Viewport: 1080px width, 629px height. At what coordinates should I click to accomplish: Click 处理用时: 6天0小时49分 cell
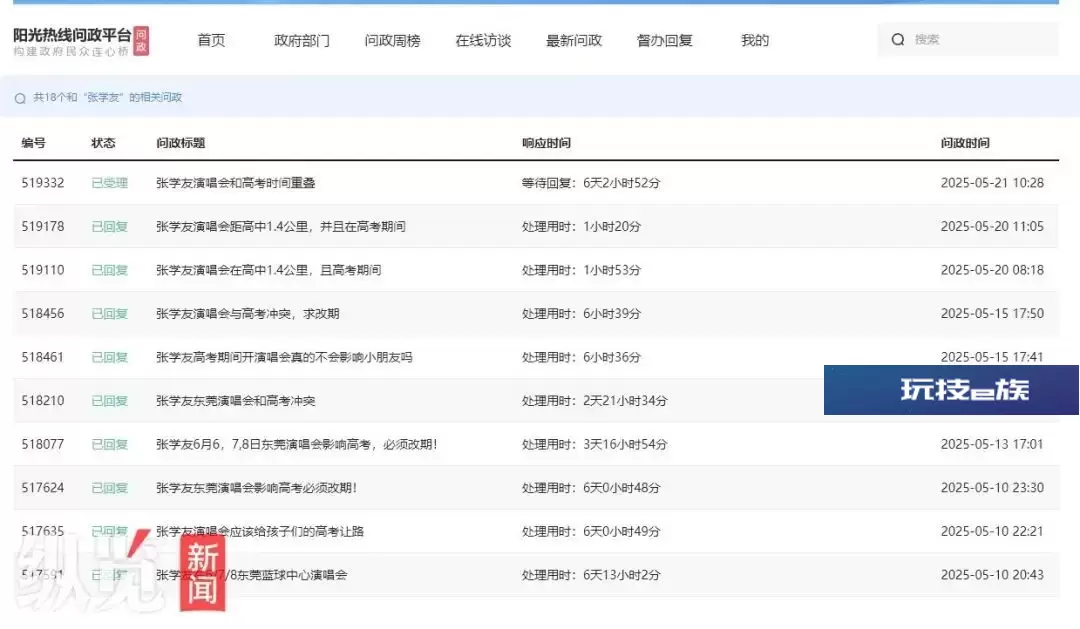(591, 531)
